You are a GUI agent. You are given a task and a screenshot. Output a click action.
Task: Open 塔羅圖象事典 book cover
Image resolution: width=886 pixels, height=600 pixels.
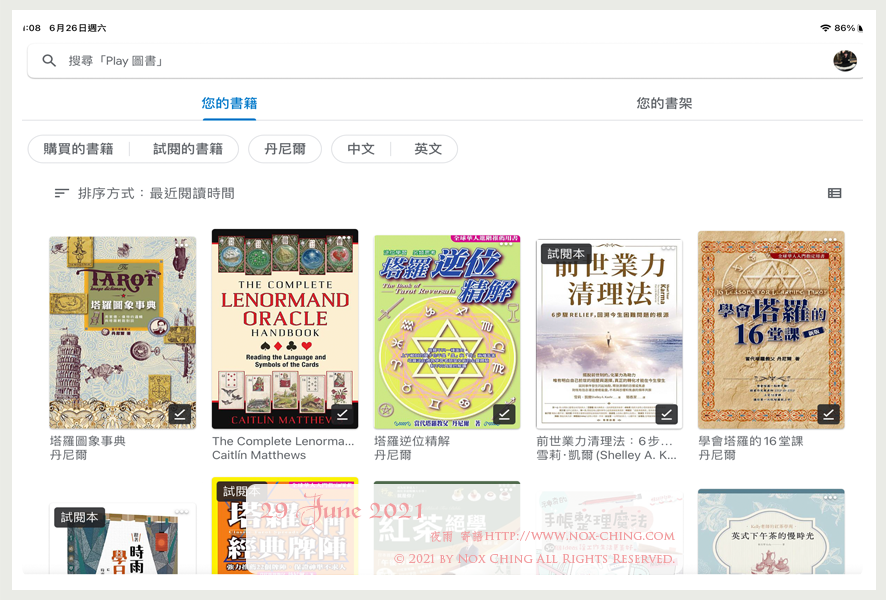point(123,333)
